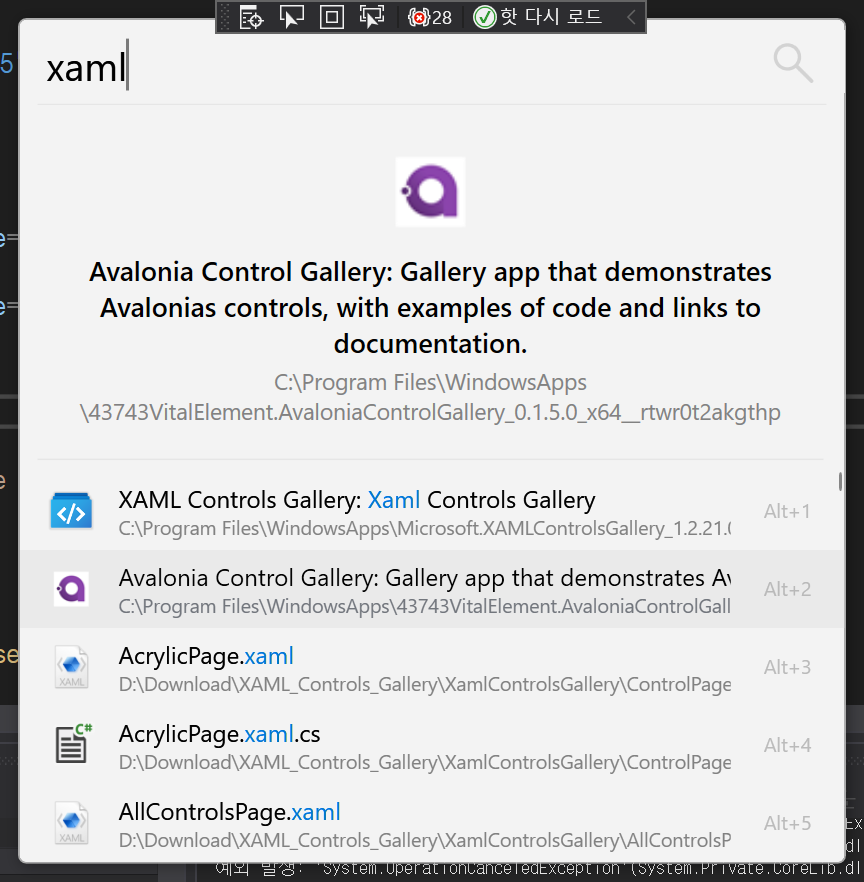Viewport: 864px width, 882px height.
Task: Click the search magnifier icon
Action: coord(793,63)
